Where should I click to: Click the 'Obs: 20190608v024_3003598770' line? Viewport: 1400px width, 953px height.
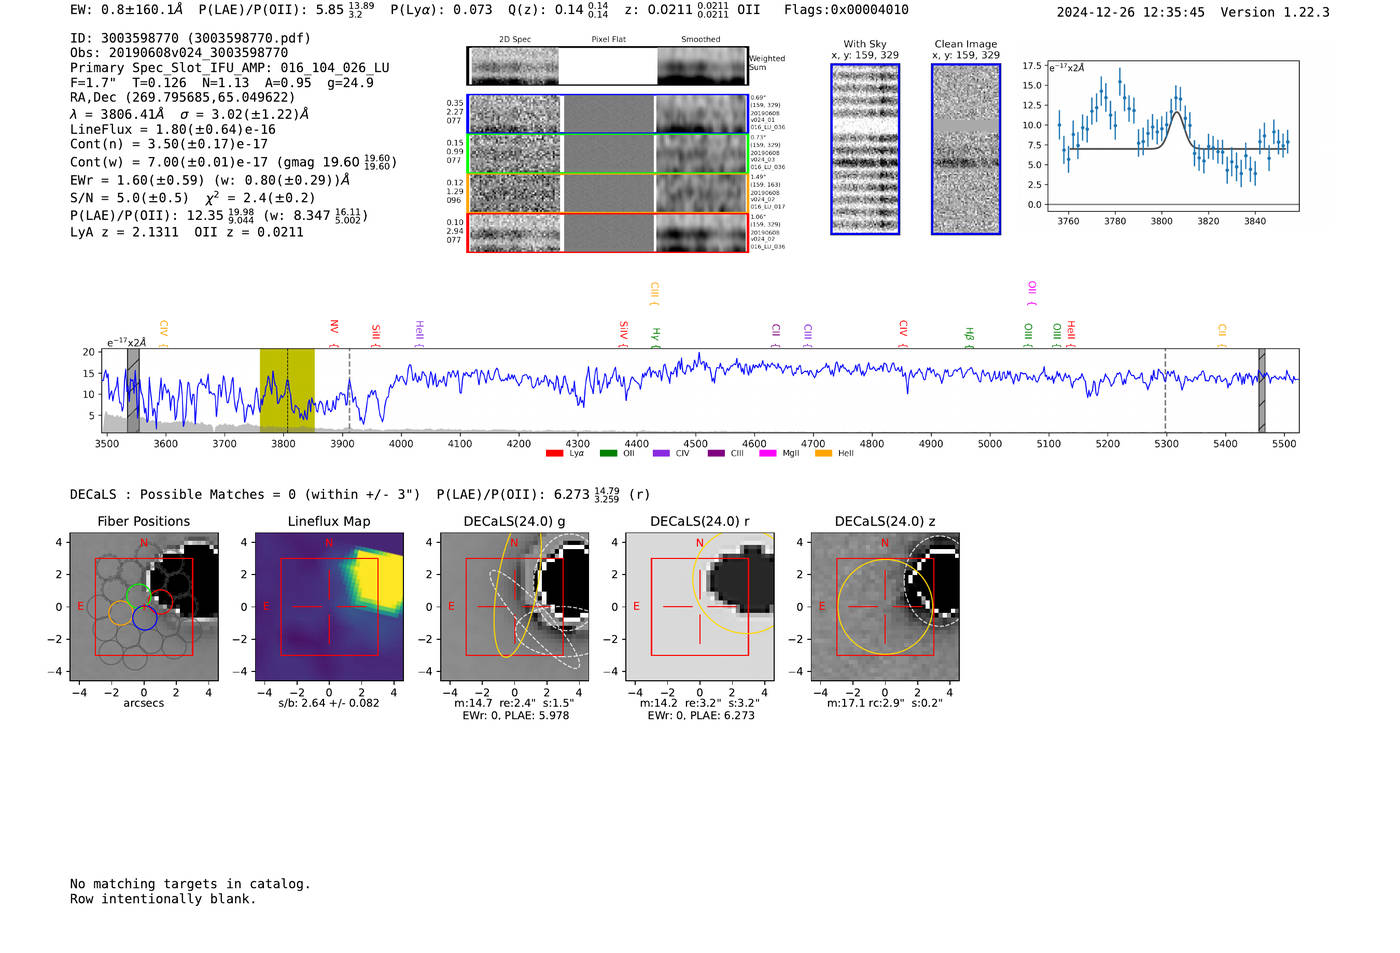pyautogui.click(x=179, y=53)
